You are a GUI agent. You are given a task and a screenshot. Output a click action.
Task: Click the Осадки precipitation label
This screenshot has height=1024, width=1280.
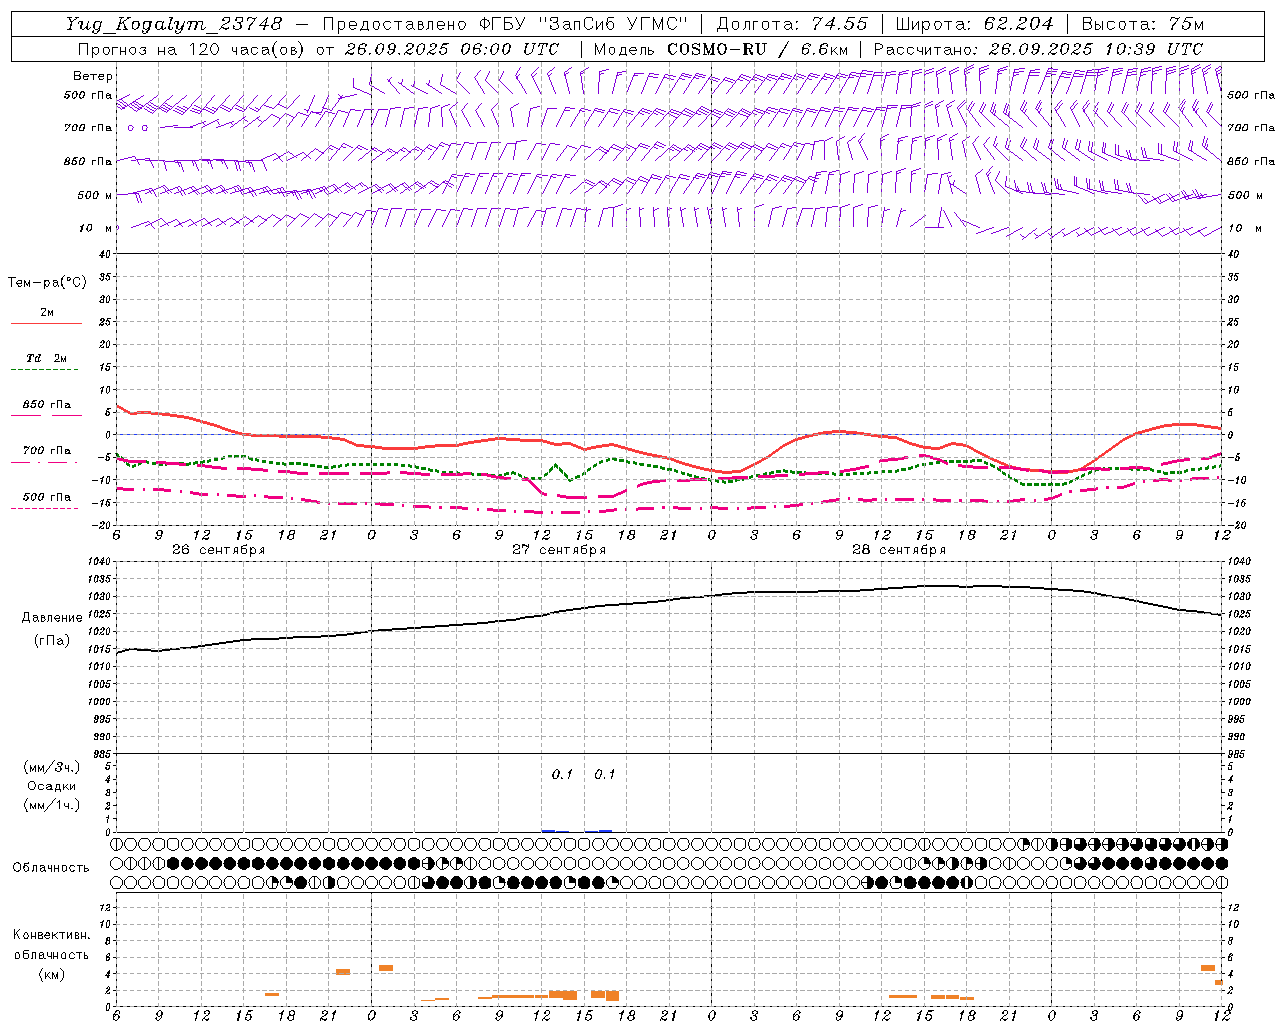click(x=52, y=786)
